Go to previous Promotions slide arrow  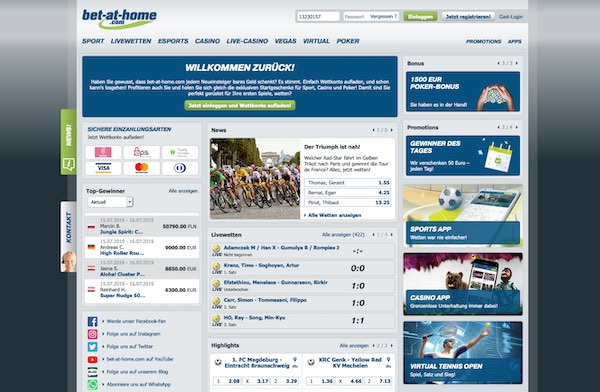tap(498, 127)
